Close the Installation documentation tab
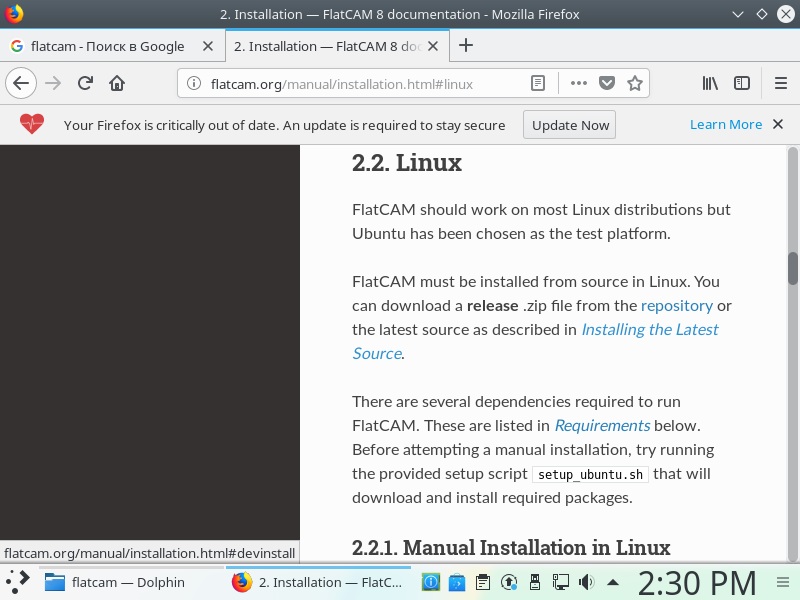 (433, 46)
